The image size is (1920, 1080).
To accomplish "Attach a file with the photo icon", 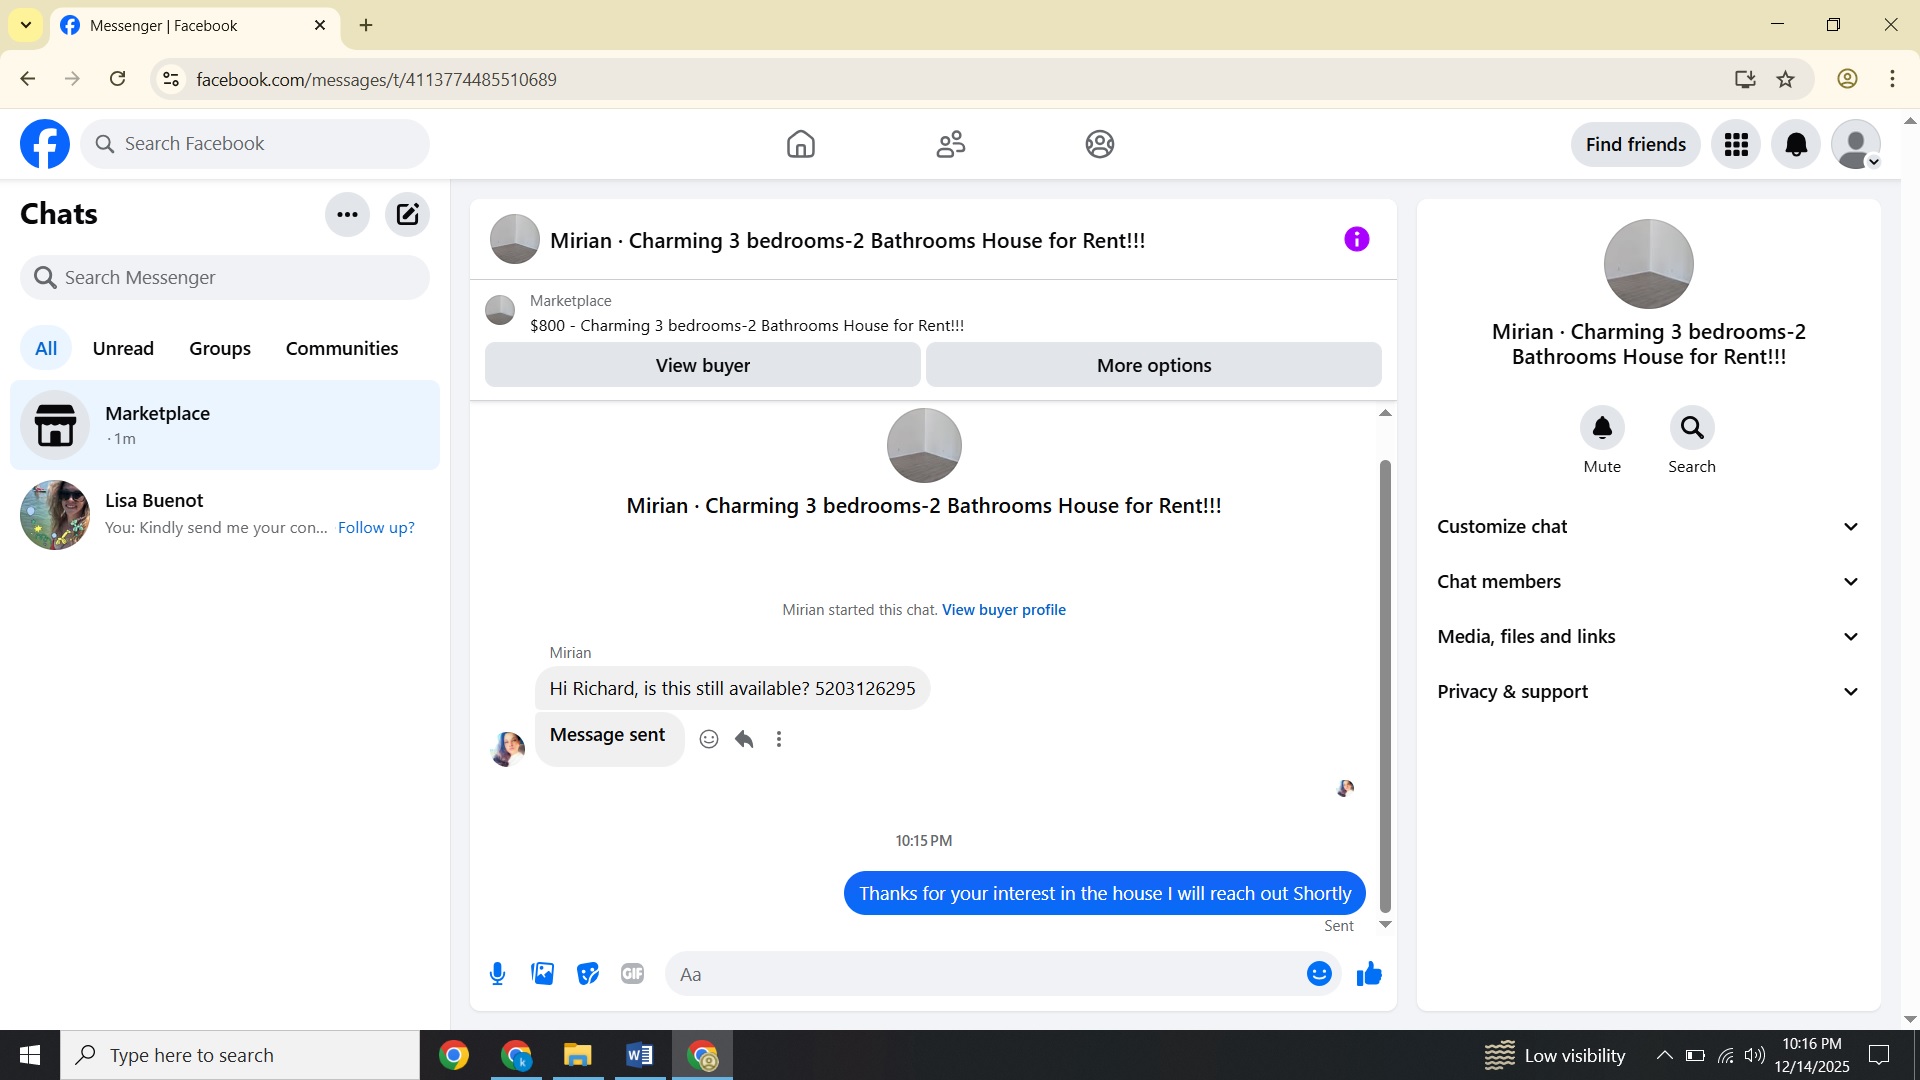I will [x=542, y=973].
